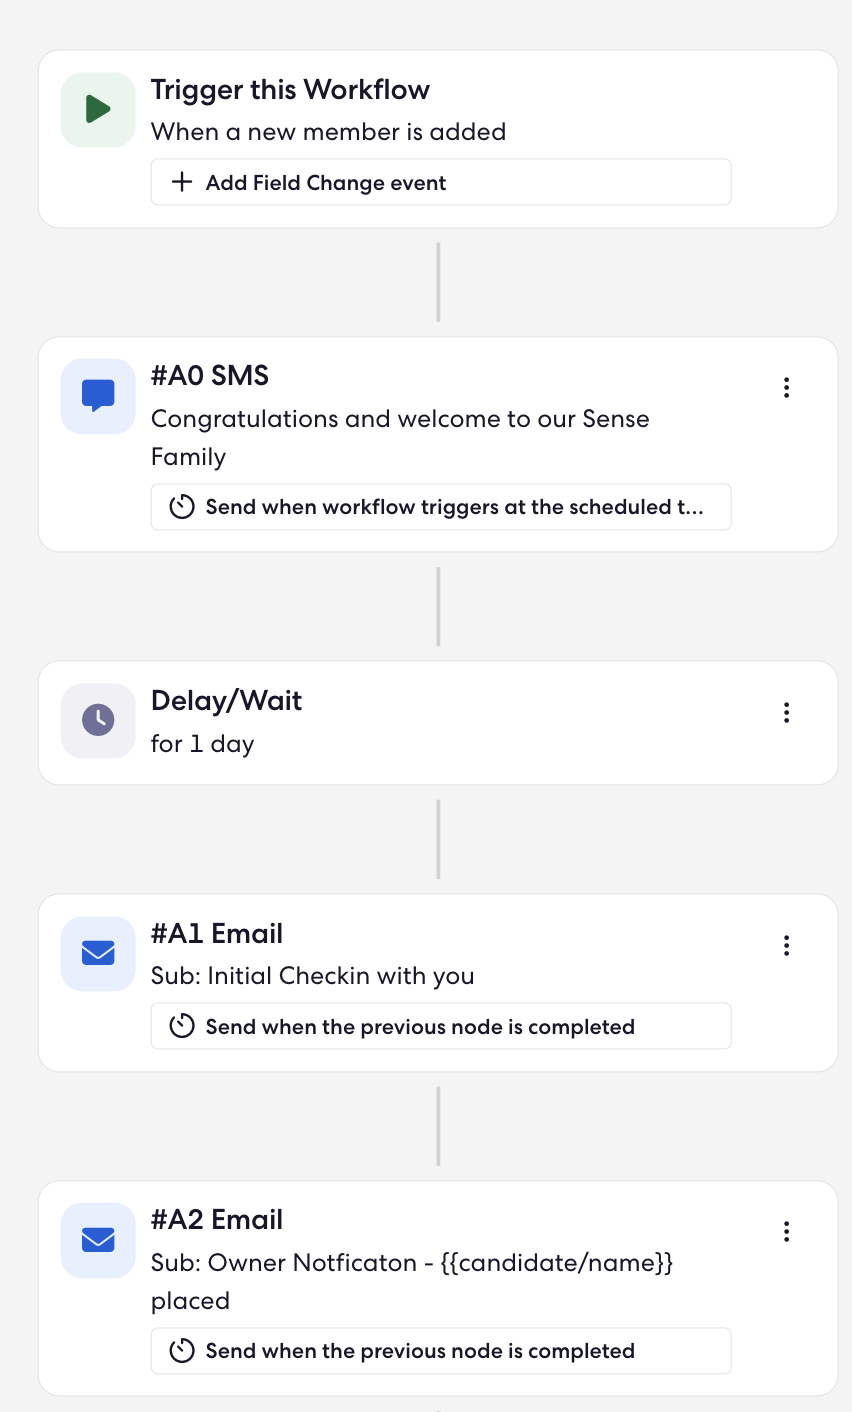This screenshot has width=852, height=1412.
Task: Click the #A1 Email envelope icon
Action: pyautogui.click(x=98, y=953)
